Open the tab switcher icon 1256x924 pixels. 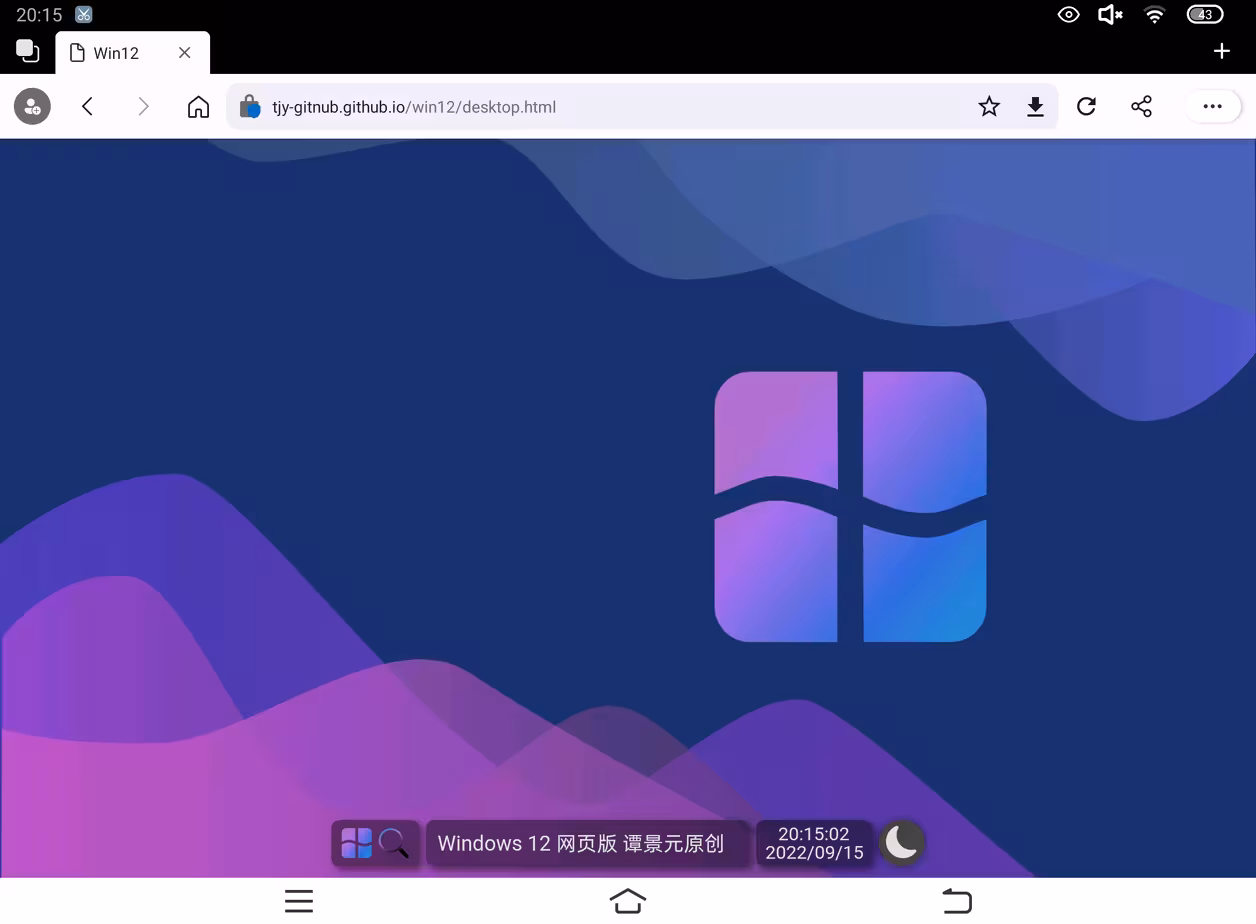click(x=27, y=51)
